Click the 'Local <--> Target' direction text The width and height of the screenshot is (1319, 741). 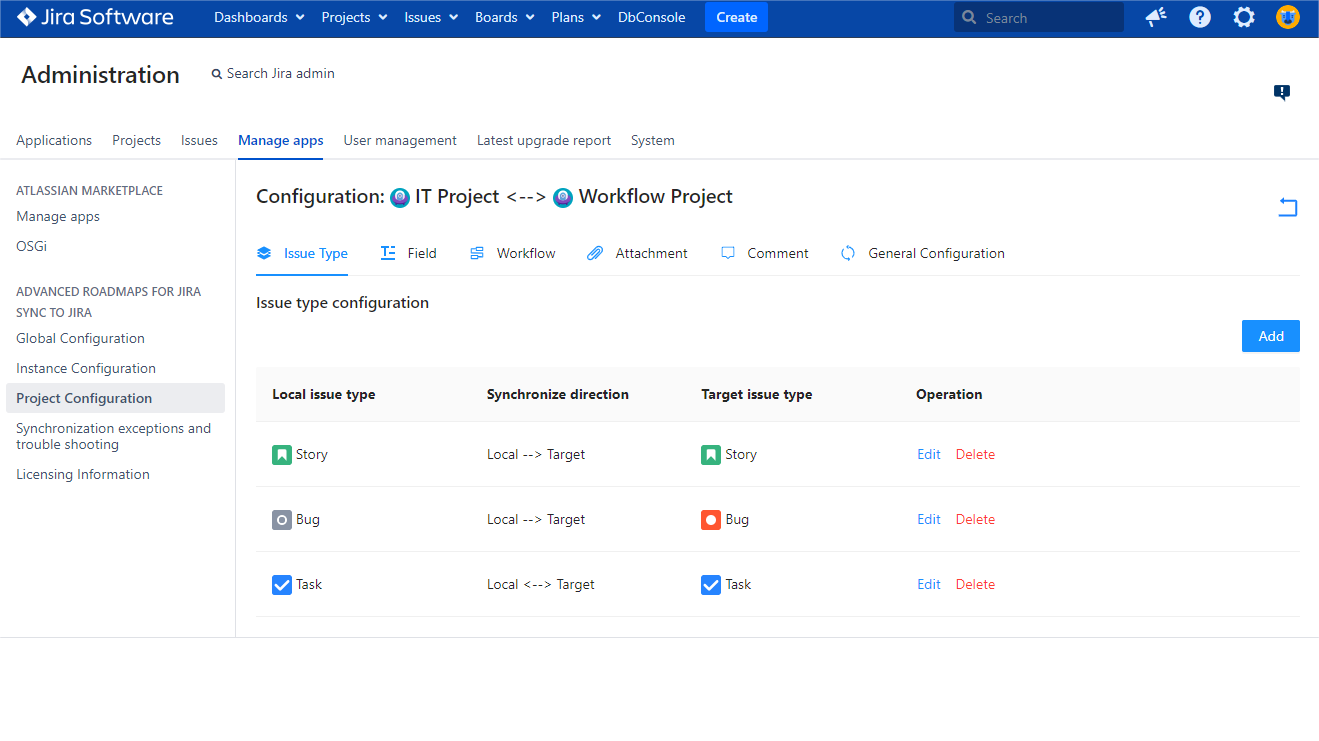(x=541, y=584)
